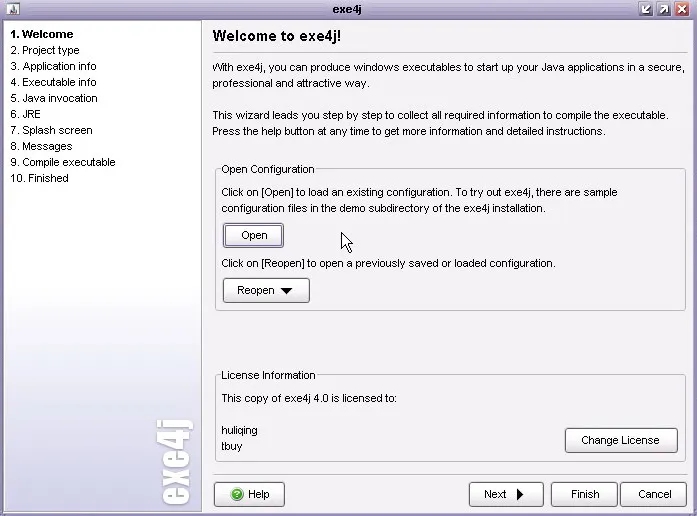Image resolution: width=697 pixels, height=516 pixels.
Task: Go to step 2. Project type
Action: (45, 50)
